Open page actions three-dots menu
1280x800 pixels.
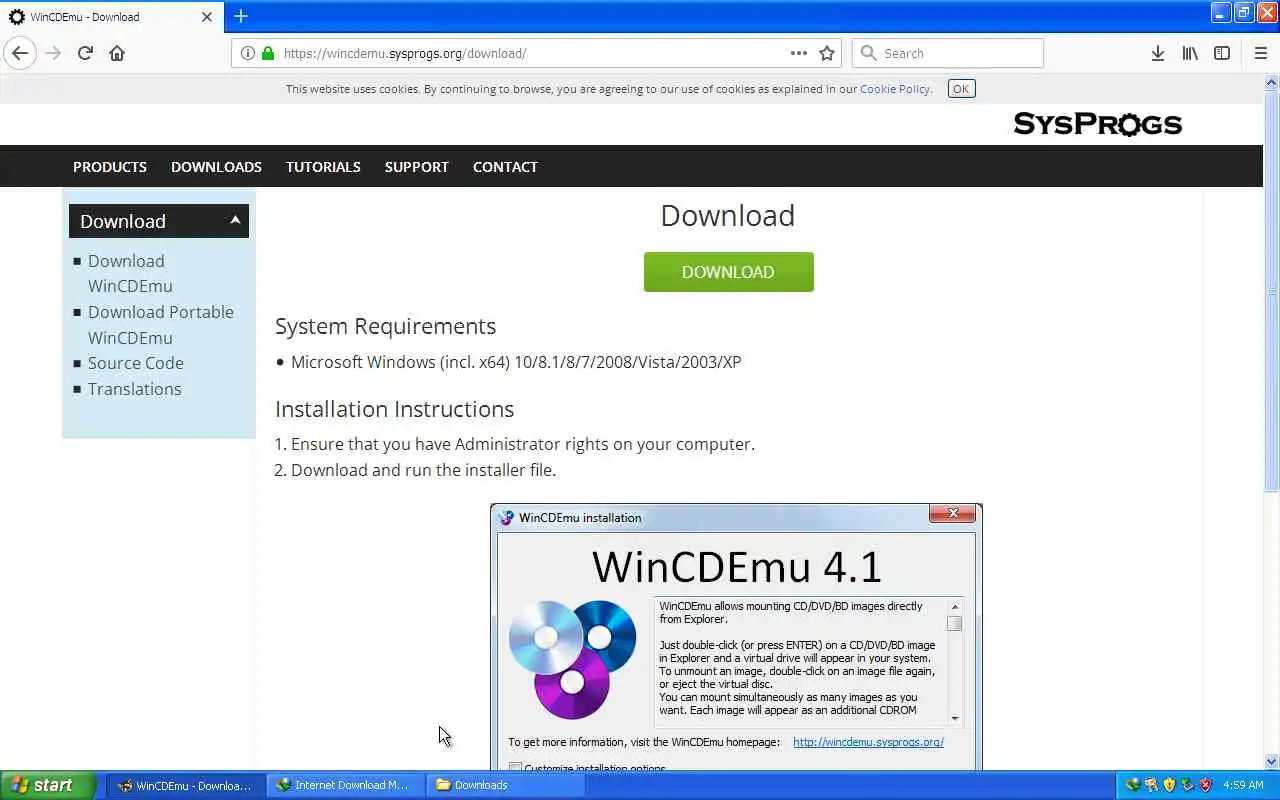[x=798, y=53]
